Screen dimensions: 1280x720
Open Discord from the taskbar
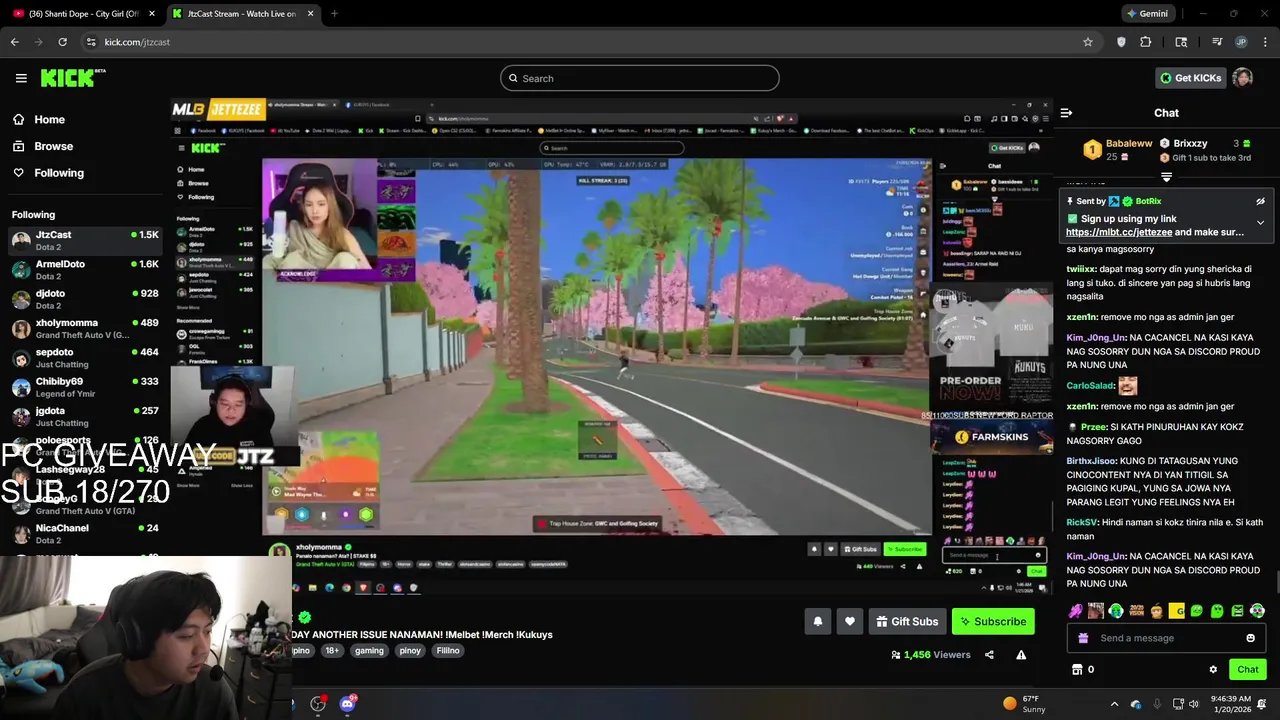click(x=347, y=704)
